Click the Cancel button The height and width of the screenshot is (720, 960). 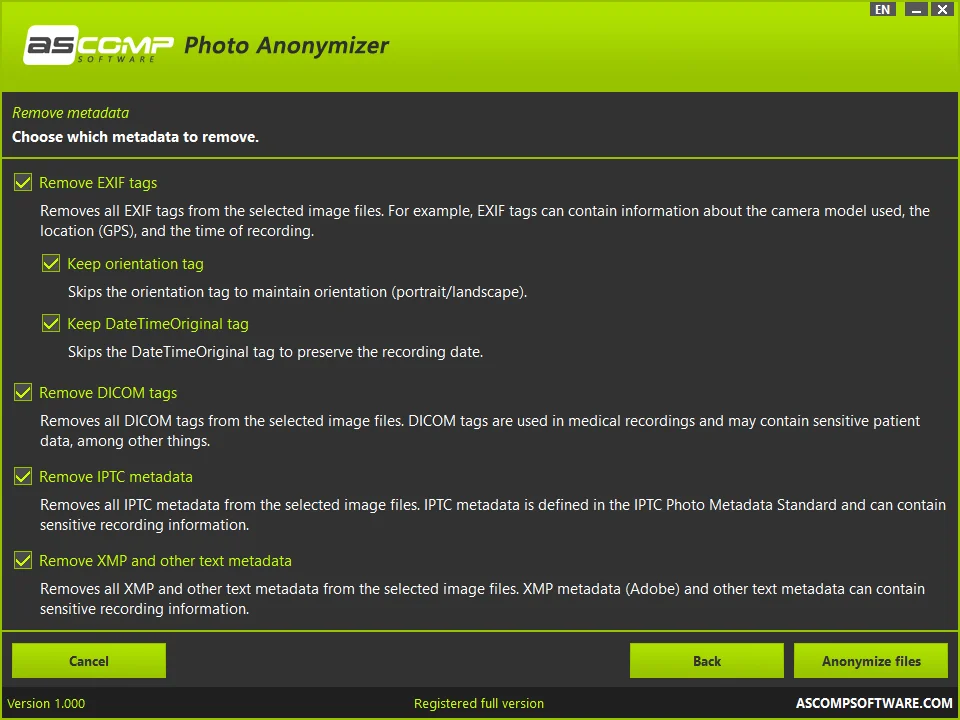tap(89, 661)
